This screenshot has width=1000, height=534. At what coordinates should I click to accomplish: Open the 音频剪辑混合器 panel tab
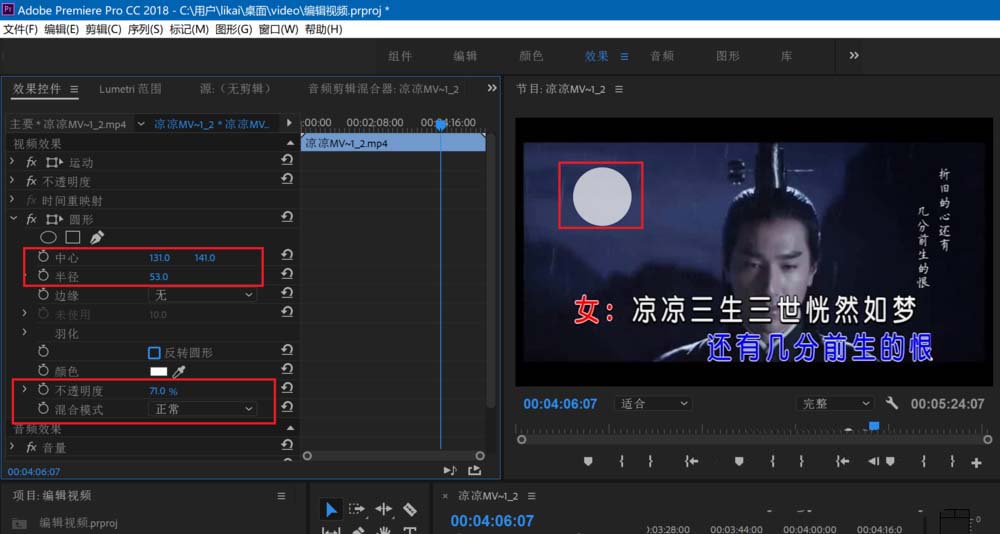[x=383, y=89]
